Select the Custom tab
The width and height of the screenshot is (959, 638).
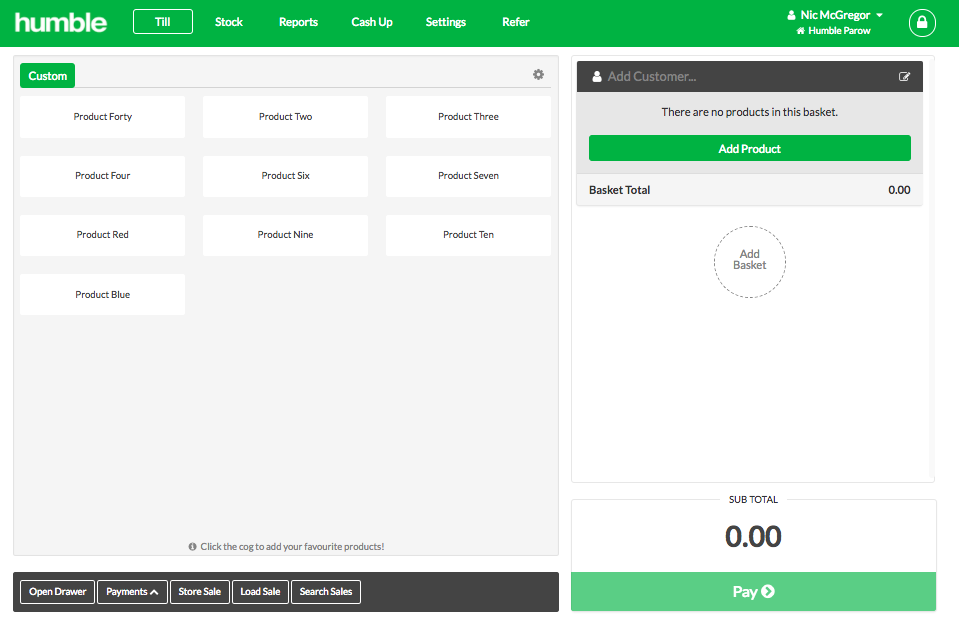pyautogui.click(x=48, y=76)
